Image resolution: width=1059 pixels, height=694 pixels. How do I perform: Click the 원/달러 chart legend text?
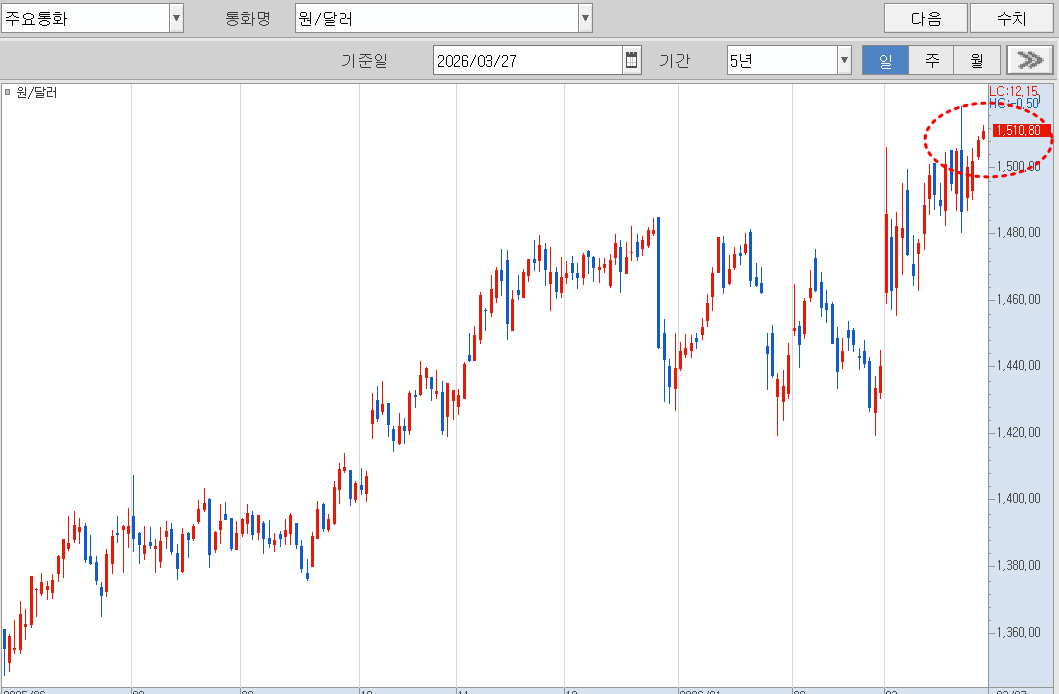37,93
